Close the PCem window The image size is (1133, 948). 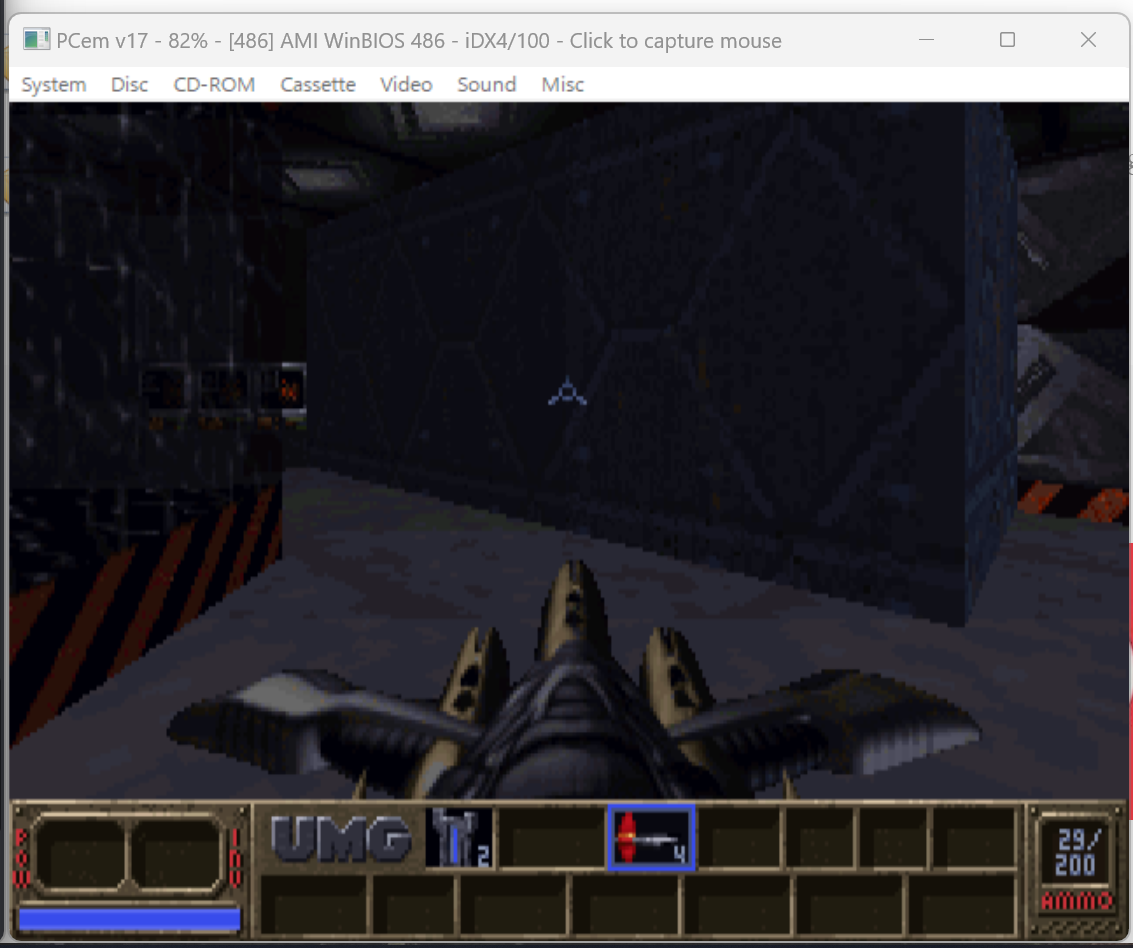coord(1088,40)
